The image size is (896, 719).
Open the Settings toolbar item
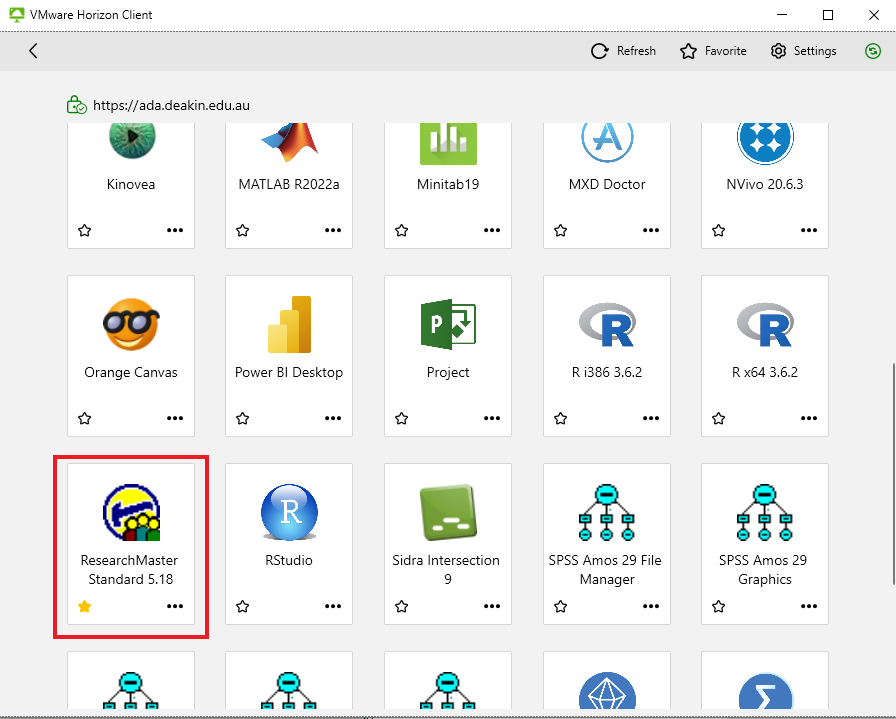(x=803, y=51)
